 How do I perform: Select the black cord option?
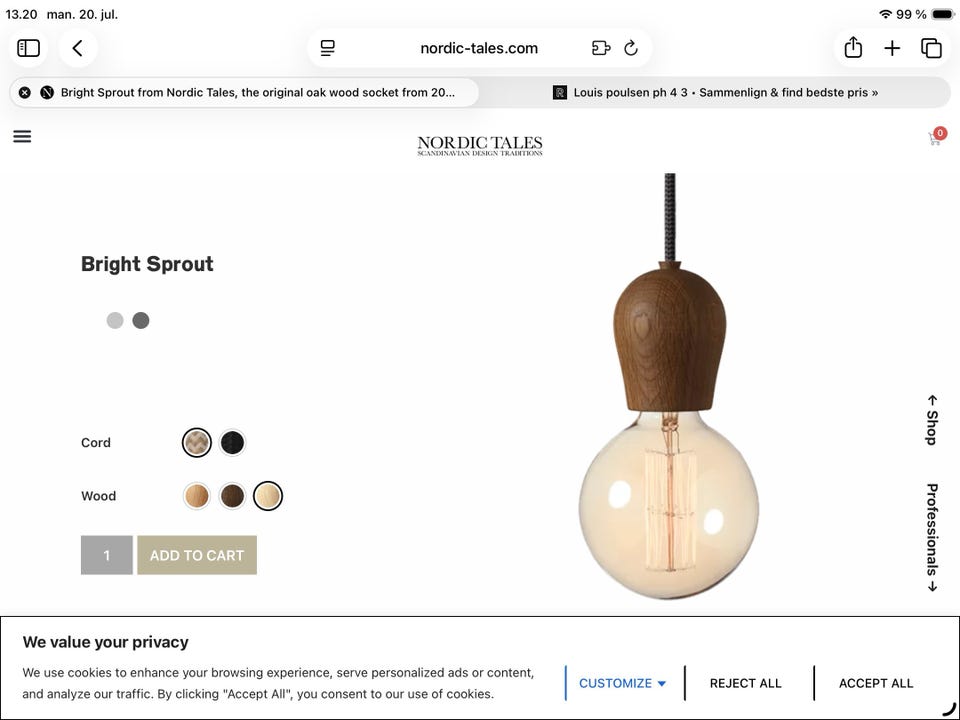[233, 443]
